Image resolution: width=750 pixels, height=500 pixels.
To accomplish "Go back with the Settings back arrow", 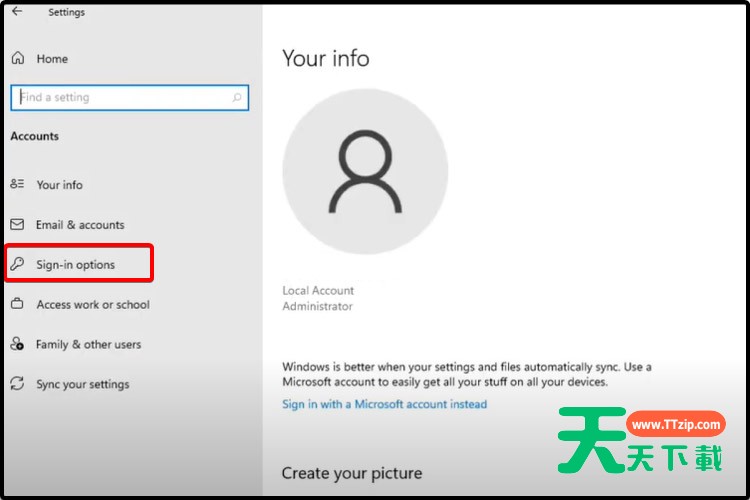I will click(x=17, y=11).
